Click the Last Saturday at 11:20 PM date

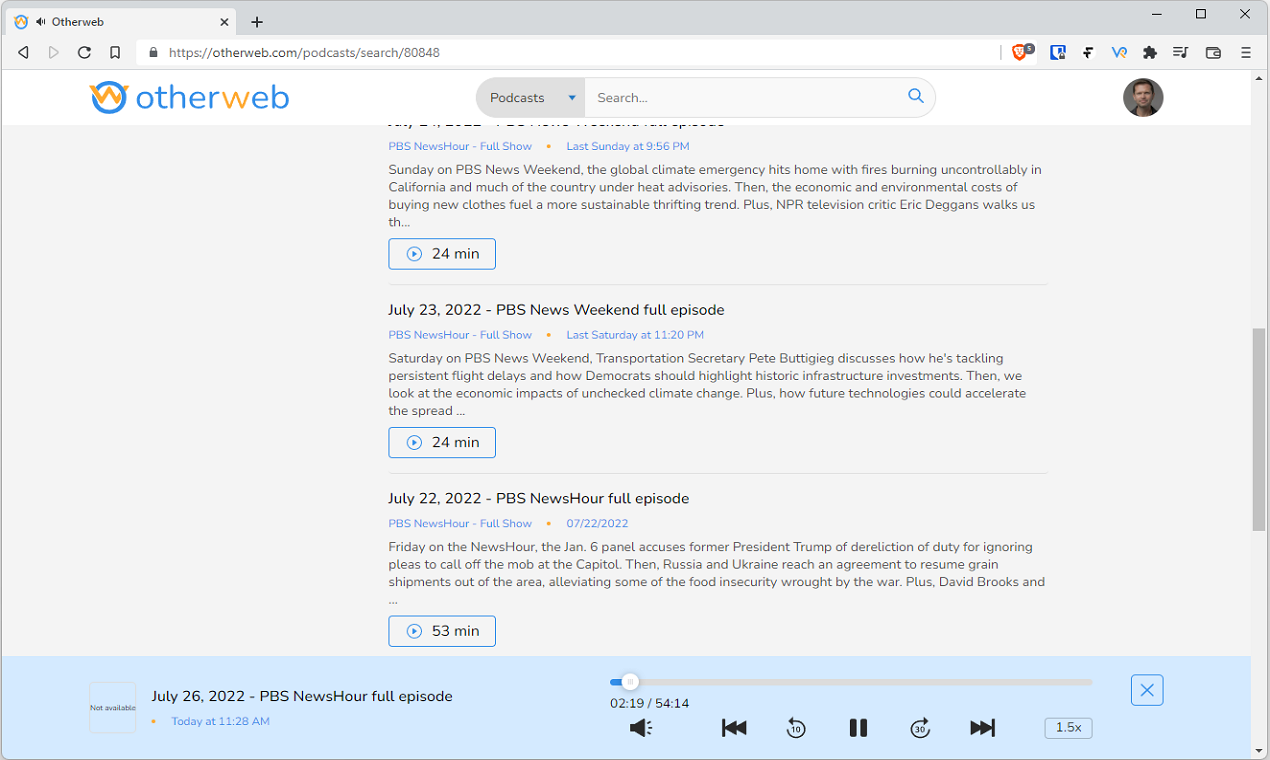click(635, 335)
